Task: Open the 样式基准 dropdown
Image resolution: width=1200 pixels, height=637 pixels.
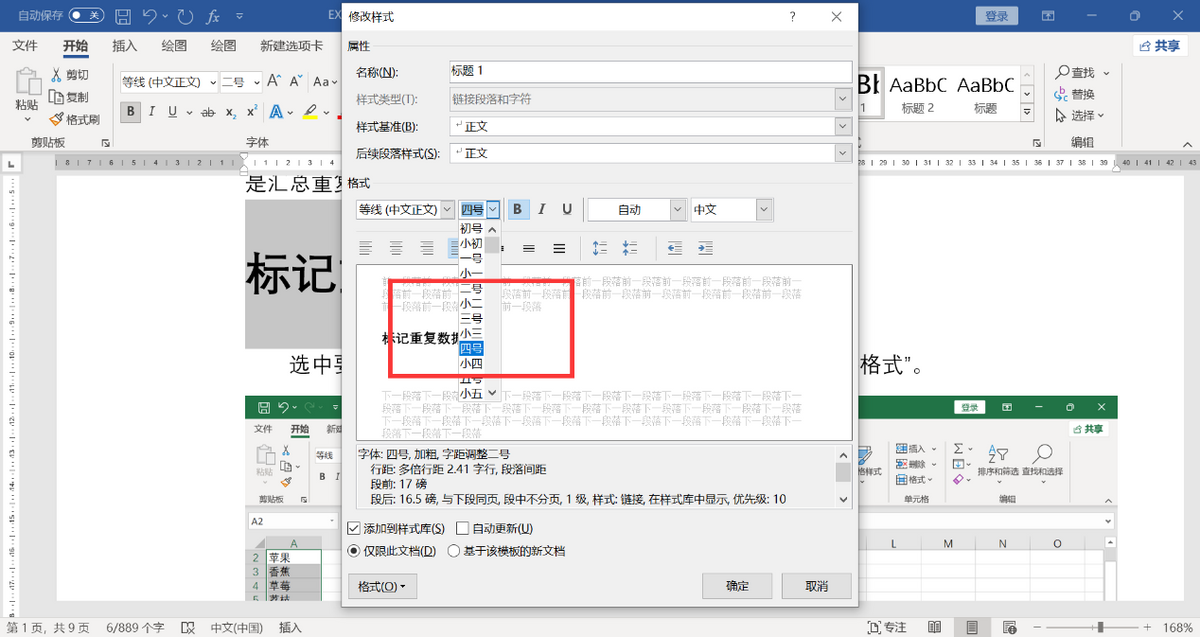Action: tap(843, 126)
